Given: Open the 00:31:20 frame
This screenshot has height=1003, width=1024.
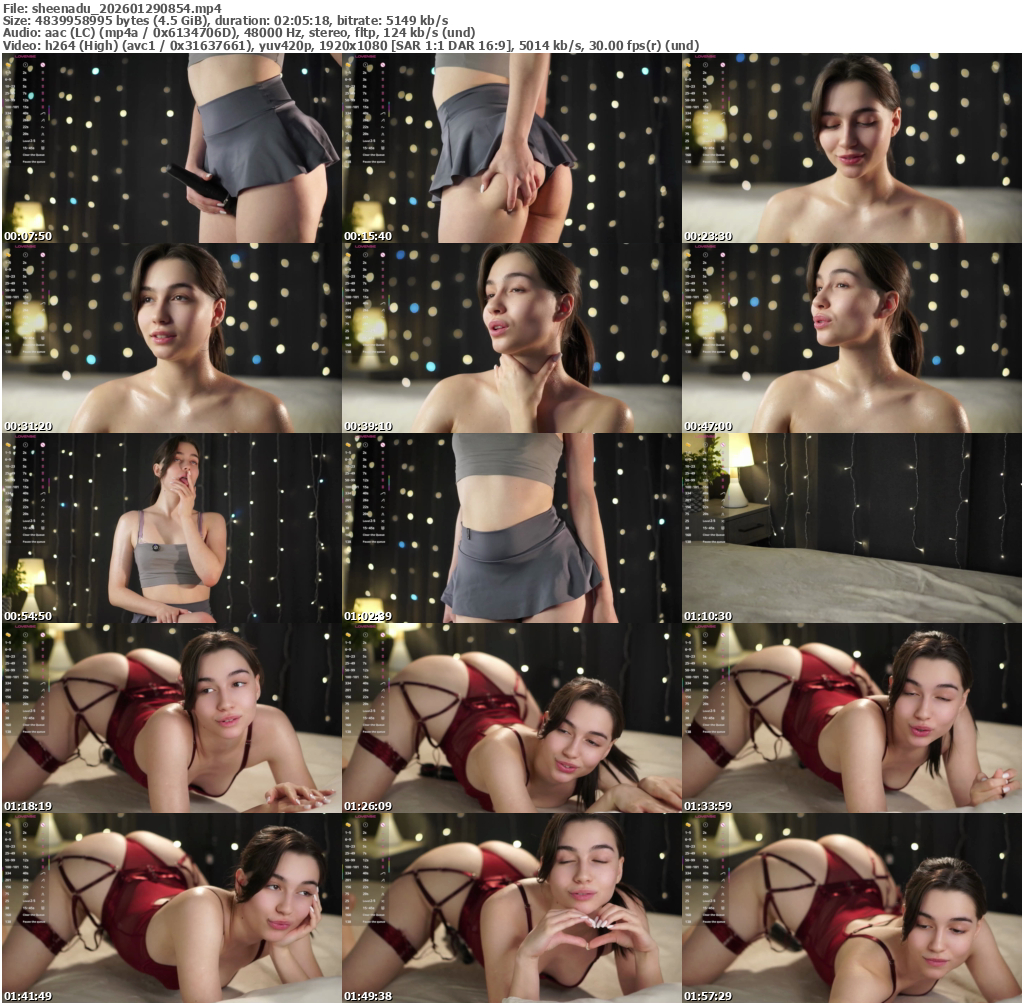Looking at the screenshot, I should 171,338.
